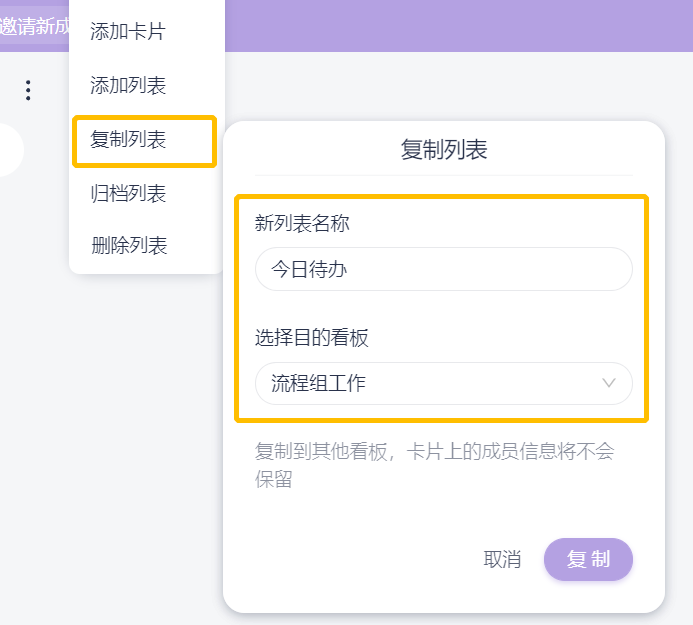
Task: Click the white rounded element at left edge
Action: point(8,150)
